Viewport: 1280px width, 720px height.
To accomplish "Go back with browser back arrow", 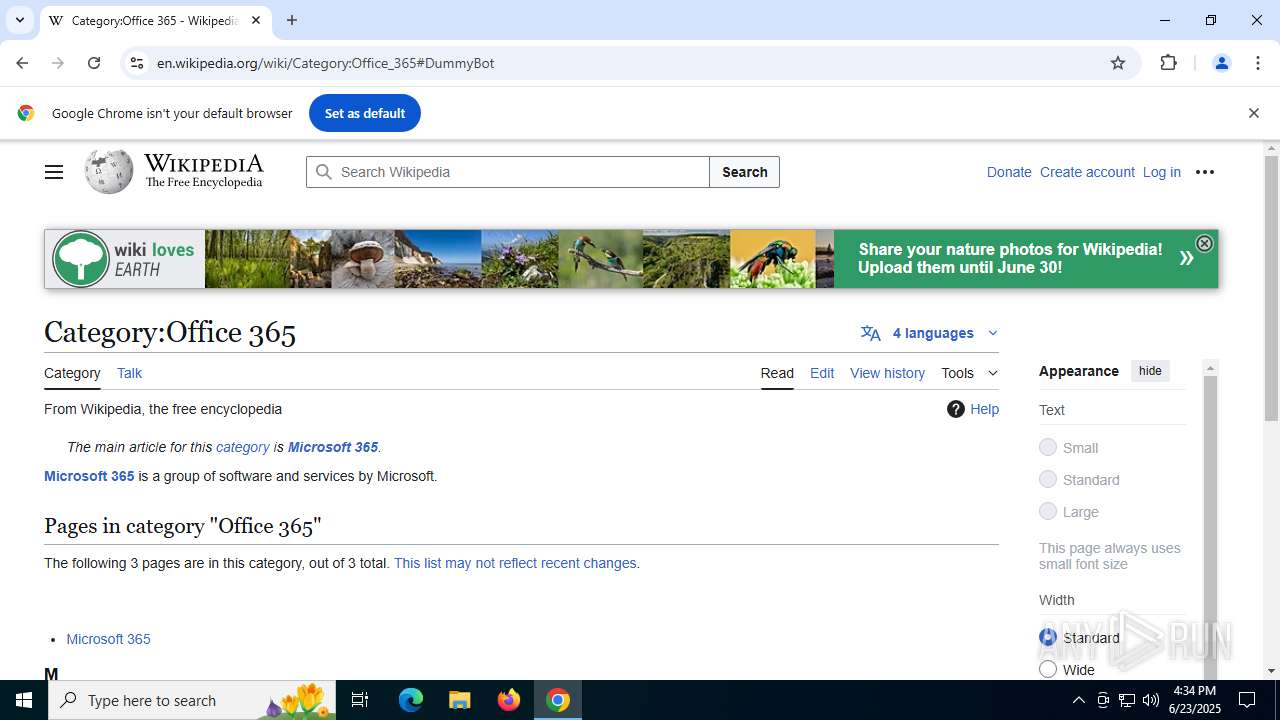I will point(22,63).
